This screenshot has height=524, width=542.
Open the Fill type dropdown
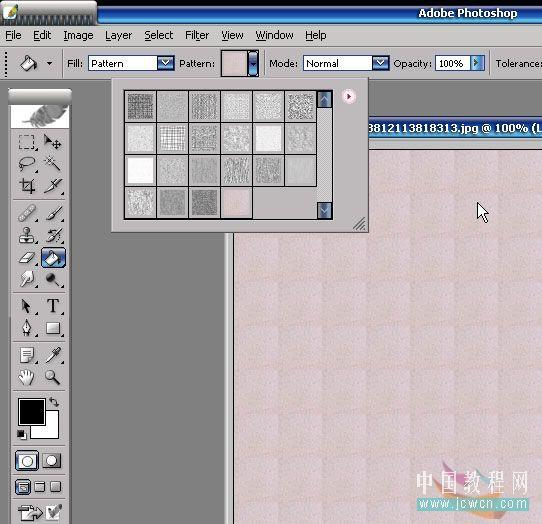pos(166,63)
